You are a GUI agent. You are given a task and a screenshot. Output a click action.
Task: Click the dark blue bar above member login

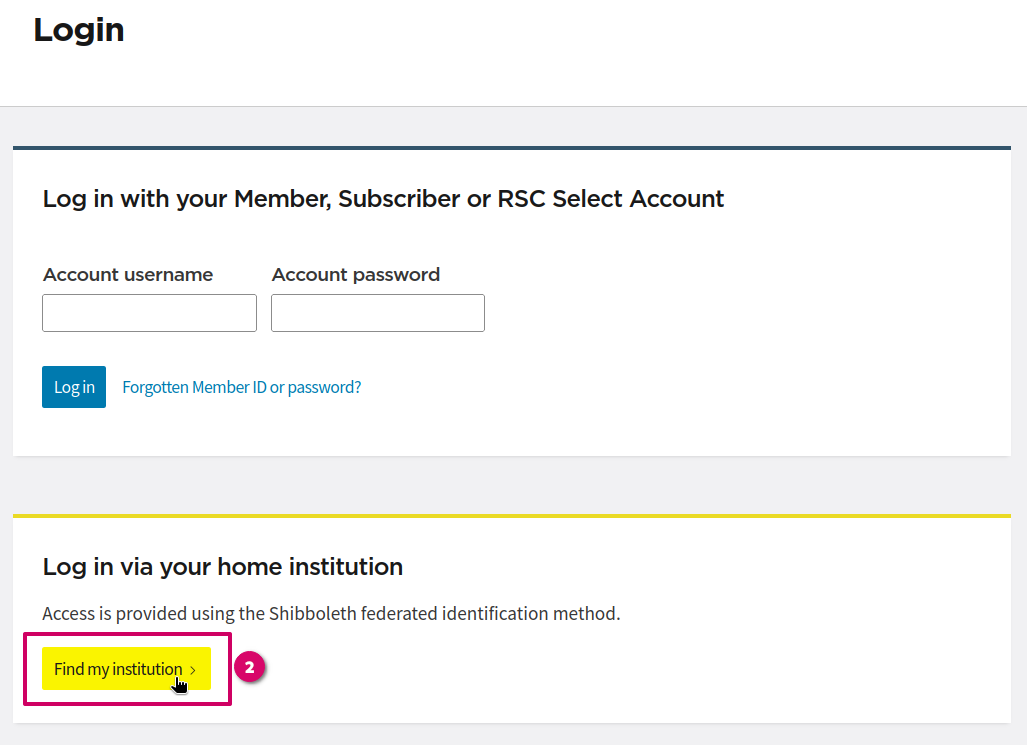[x=511, y=148]
